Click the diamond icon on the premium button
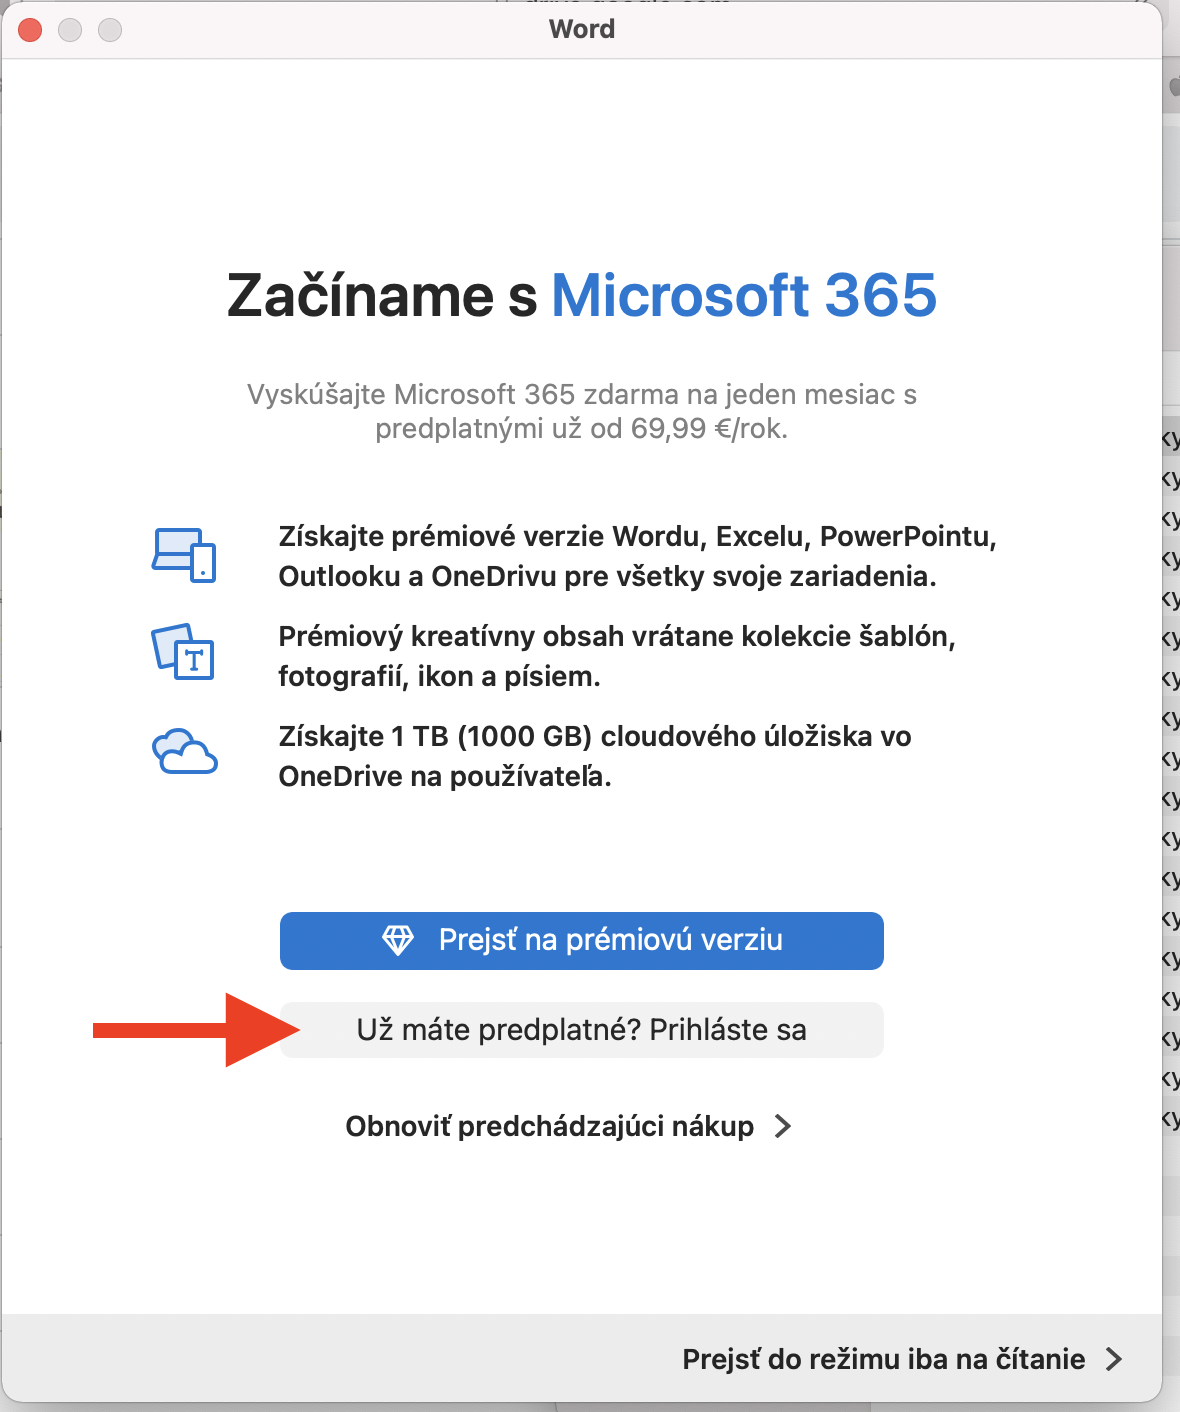The height and width of the screenshot is (1412, 1180). [398, 940]
